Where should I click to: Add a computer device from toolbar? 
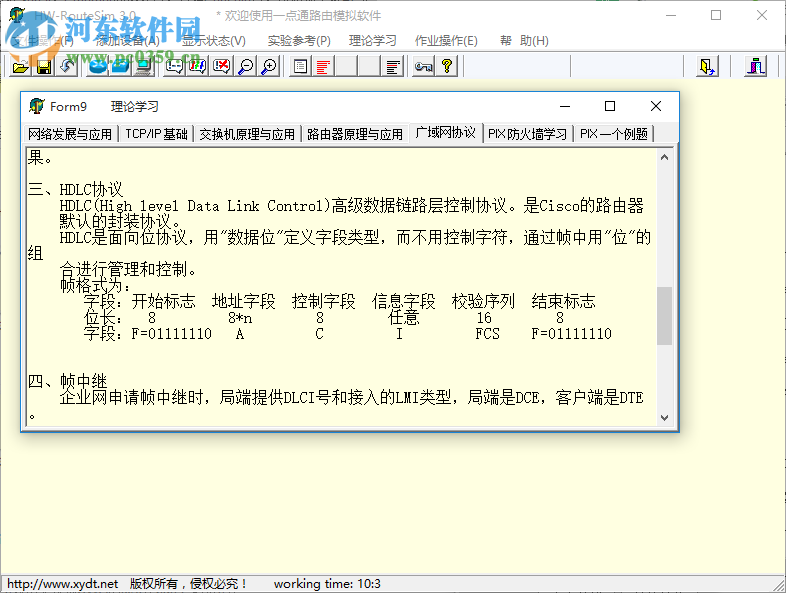144,67
